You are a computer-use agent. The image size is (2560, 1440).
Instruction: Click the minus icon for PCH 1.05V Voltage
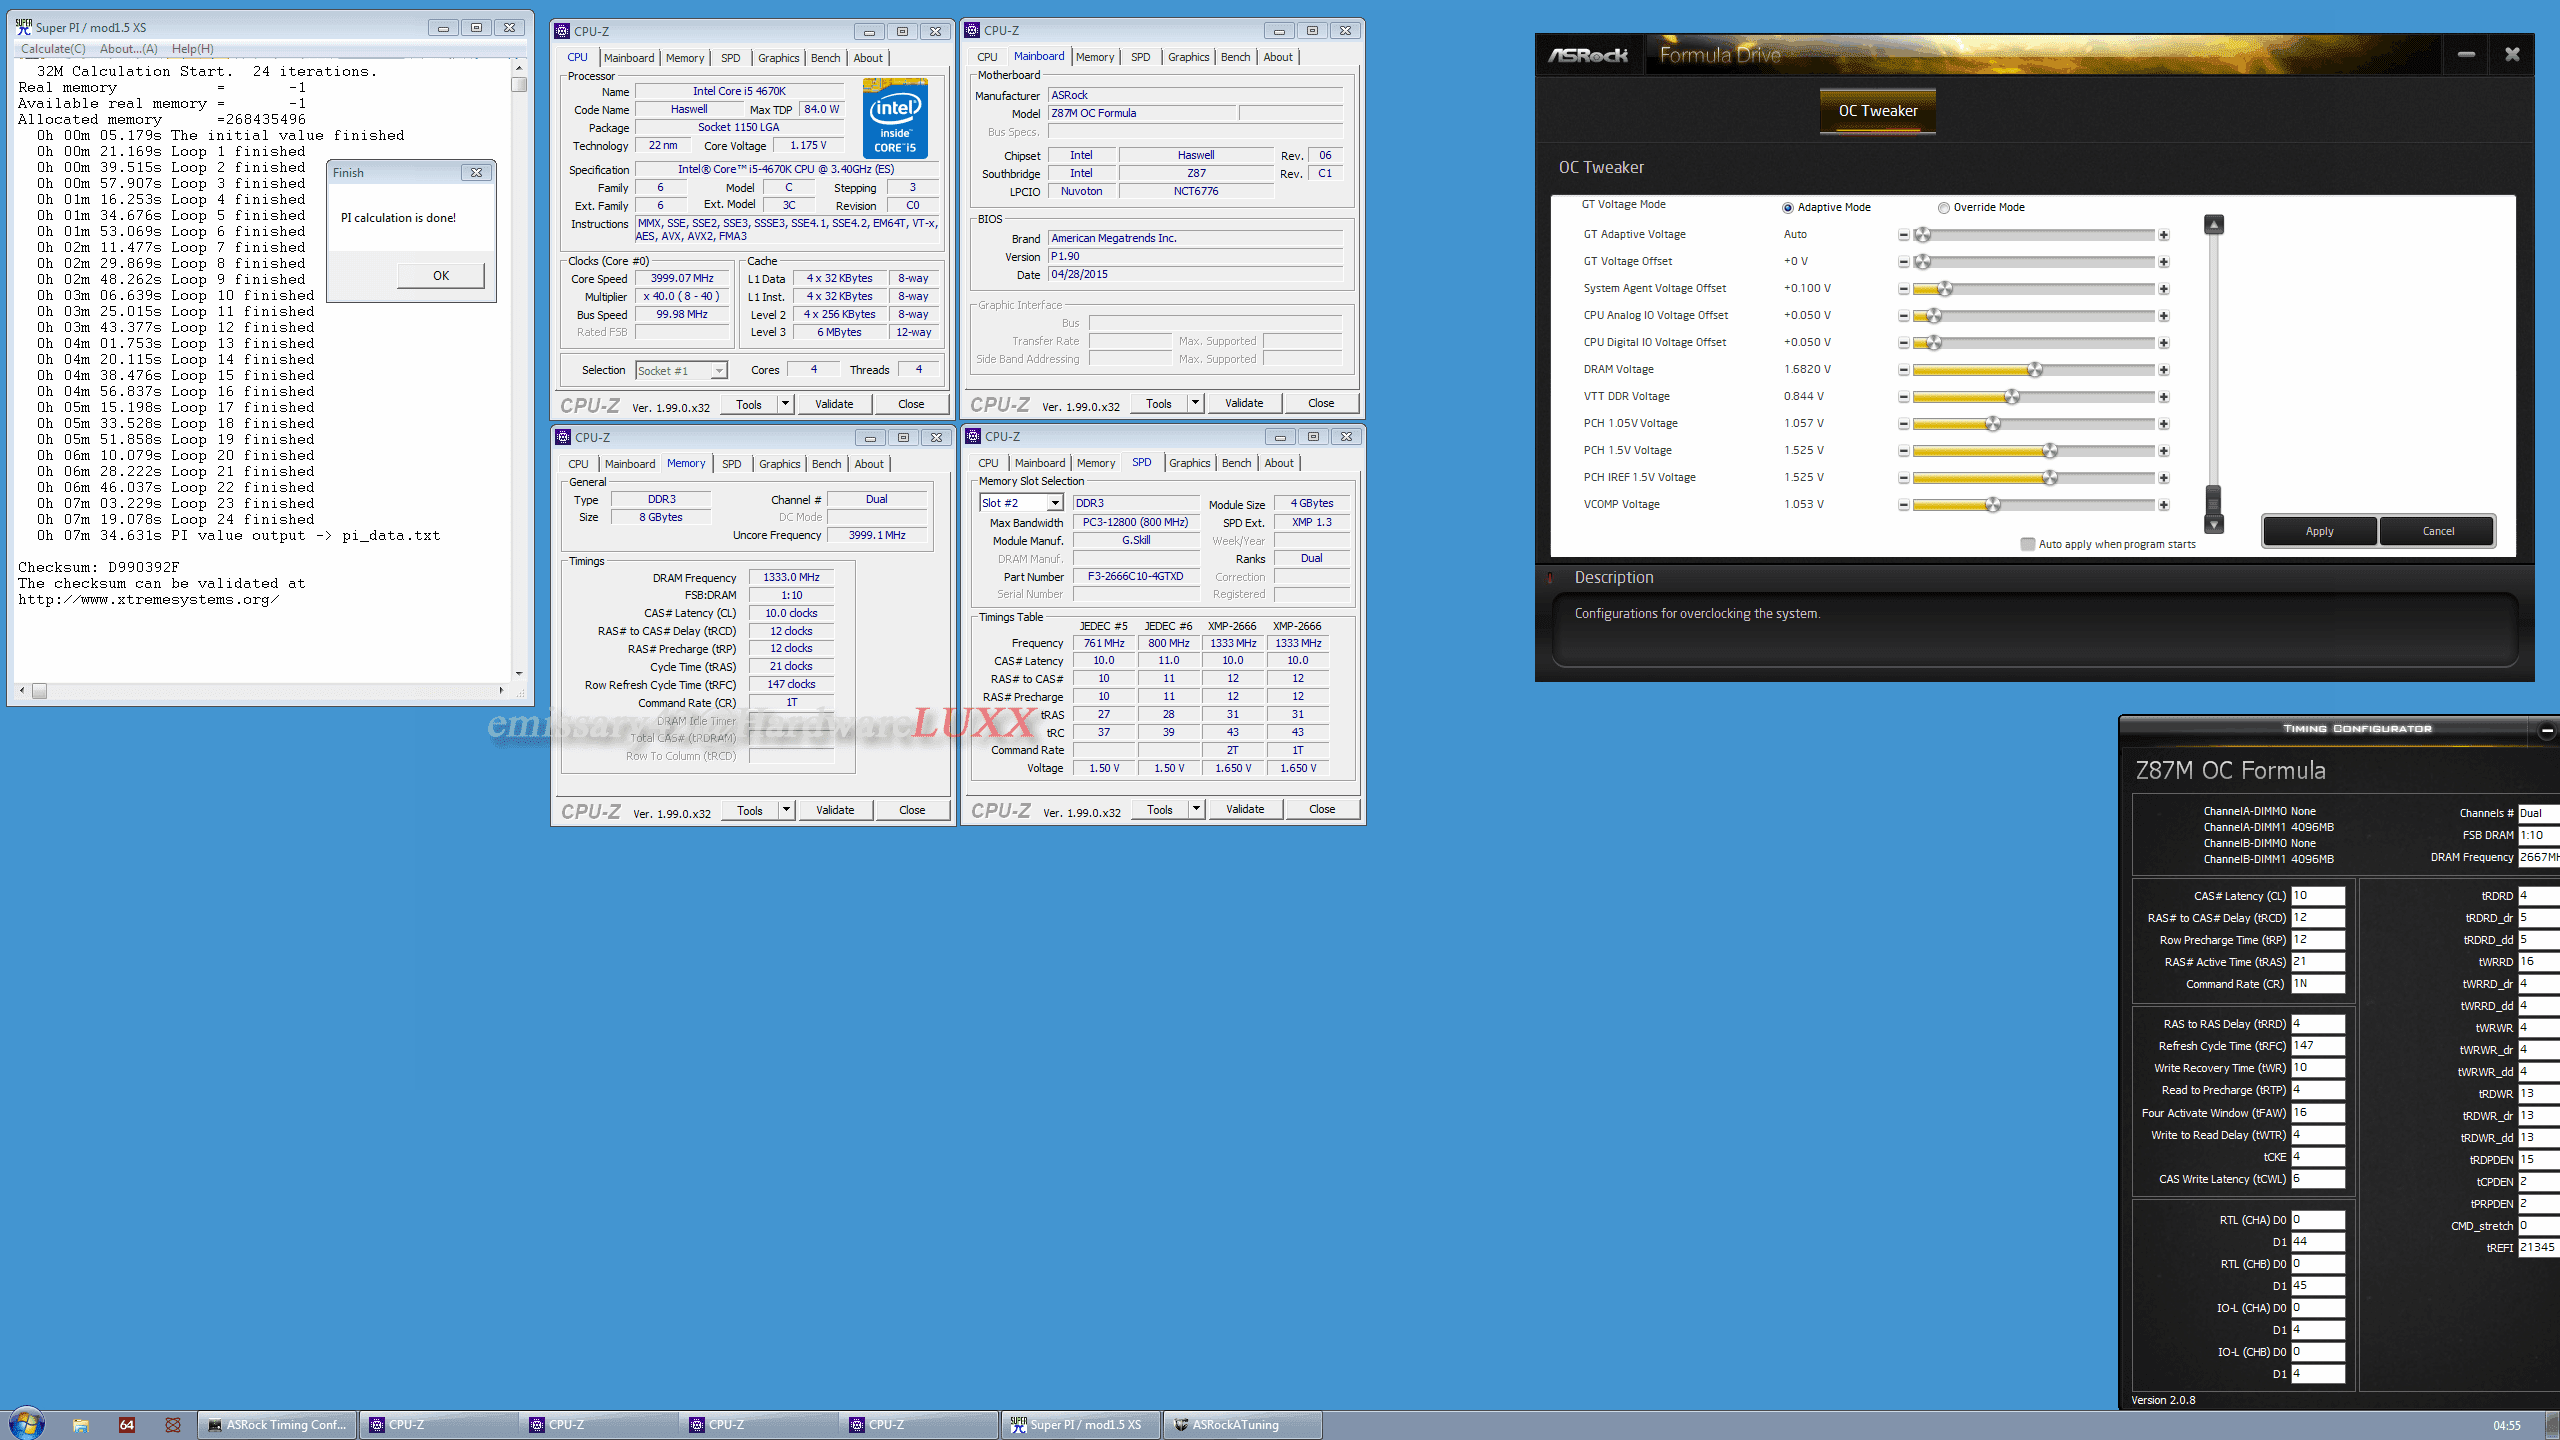tap(1903, 424)
